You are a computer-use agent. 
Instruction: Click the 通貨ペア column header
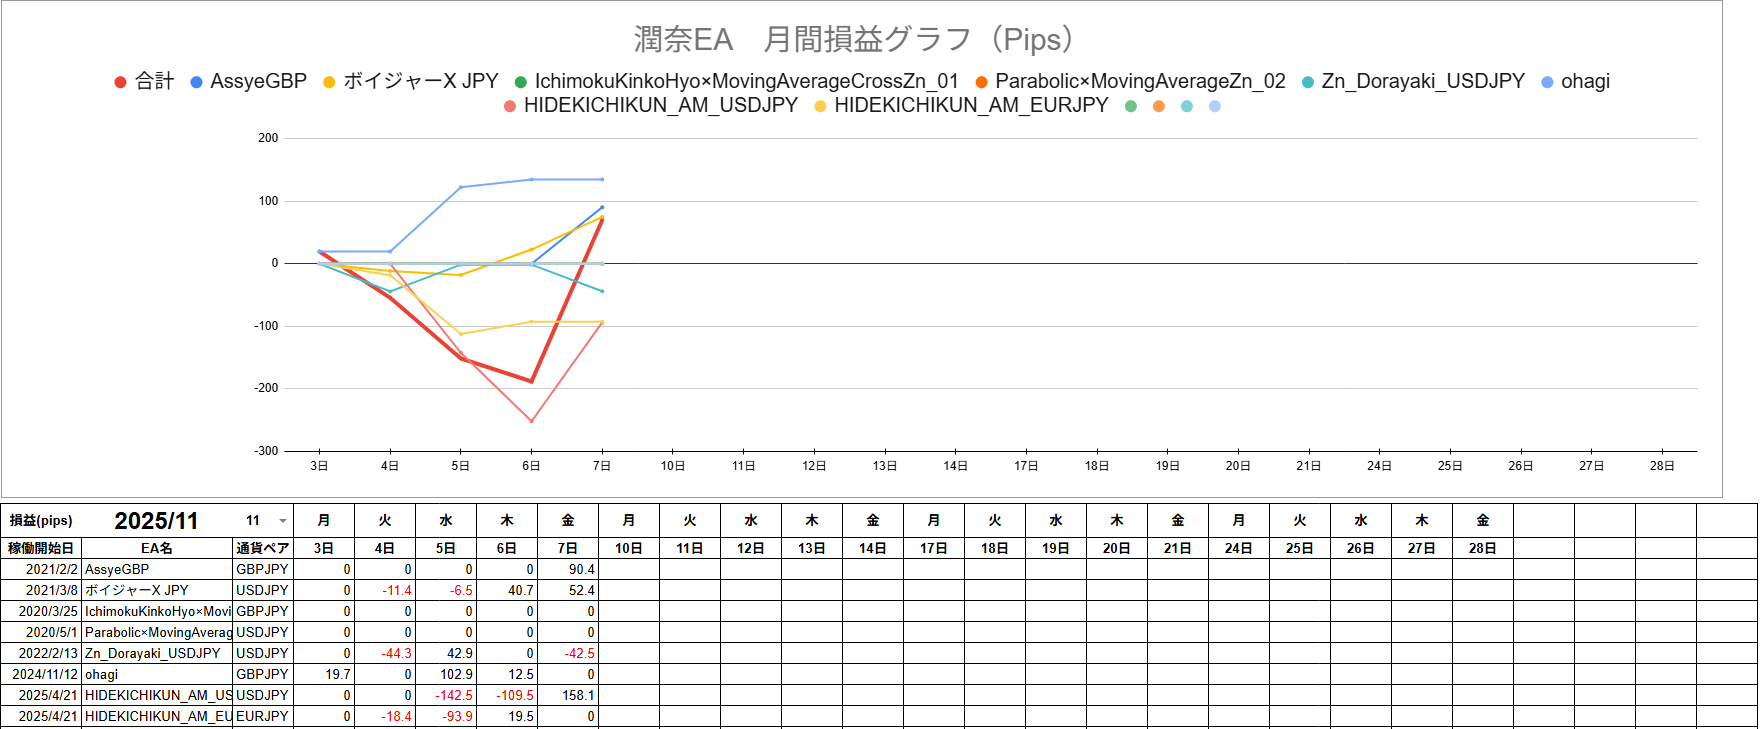tap(262, 548)
